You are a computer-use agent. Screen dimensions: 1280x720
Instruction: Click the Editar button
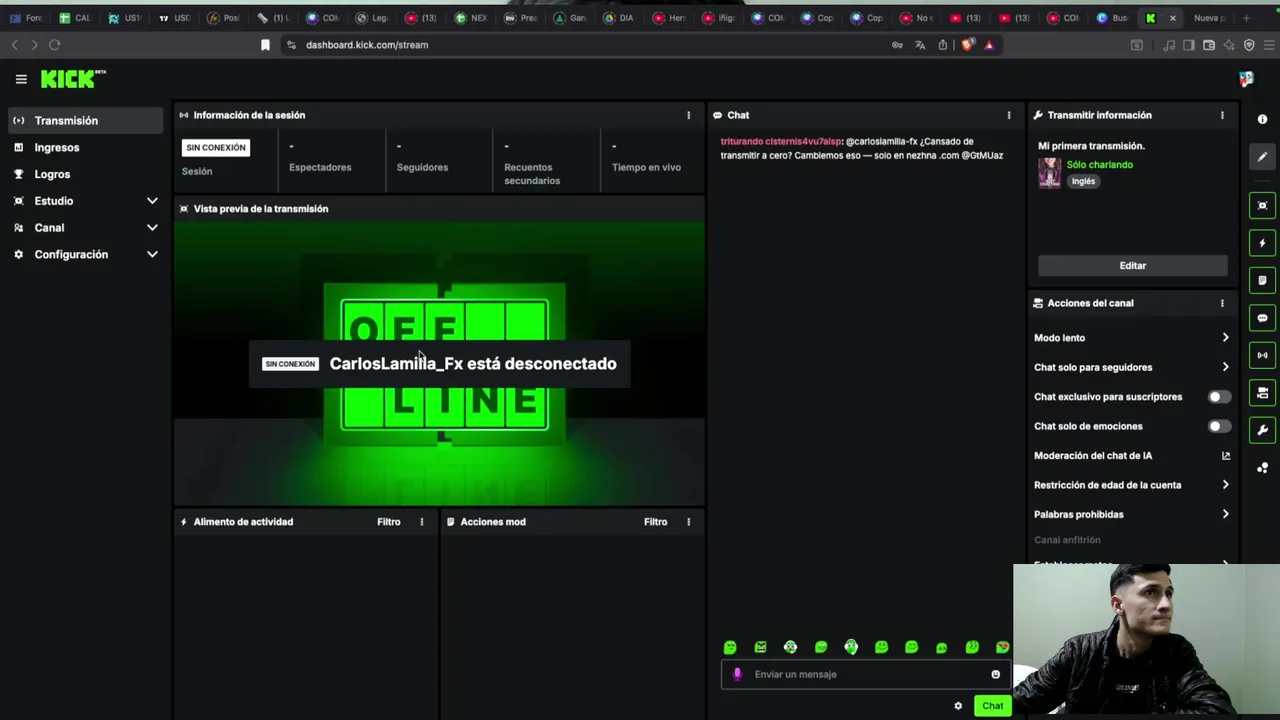pyautogui.click(x=1132, y=266)
